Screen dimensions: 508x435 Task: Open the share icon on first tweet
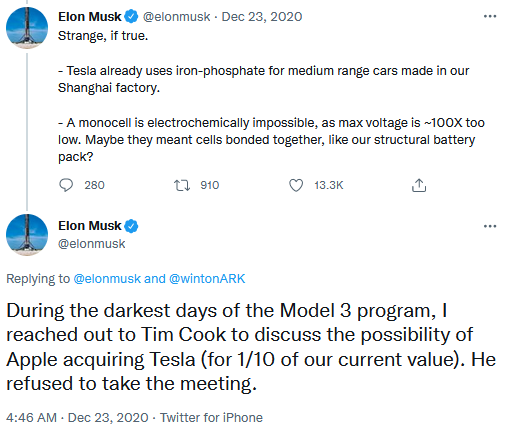419,185
